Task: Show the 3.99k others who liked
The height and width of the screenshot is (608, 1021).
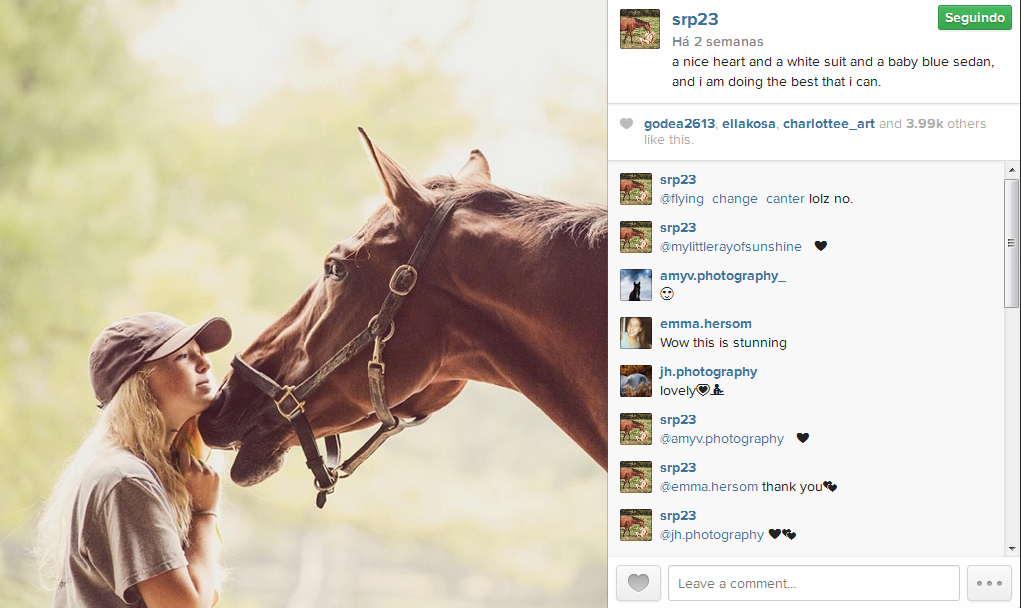Action: [946, 124]
